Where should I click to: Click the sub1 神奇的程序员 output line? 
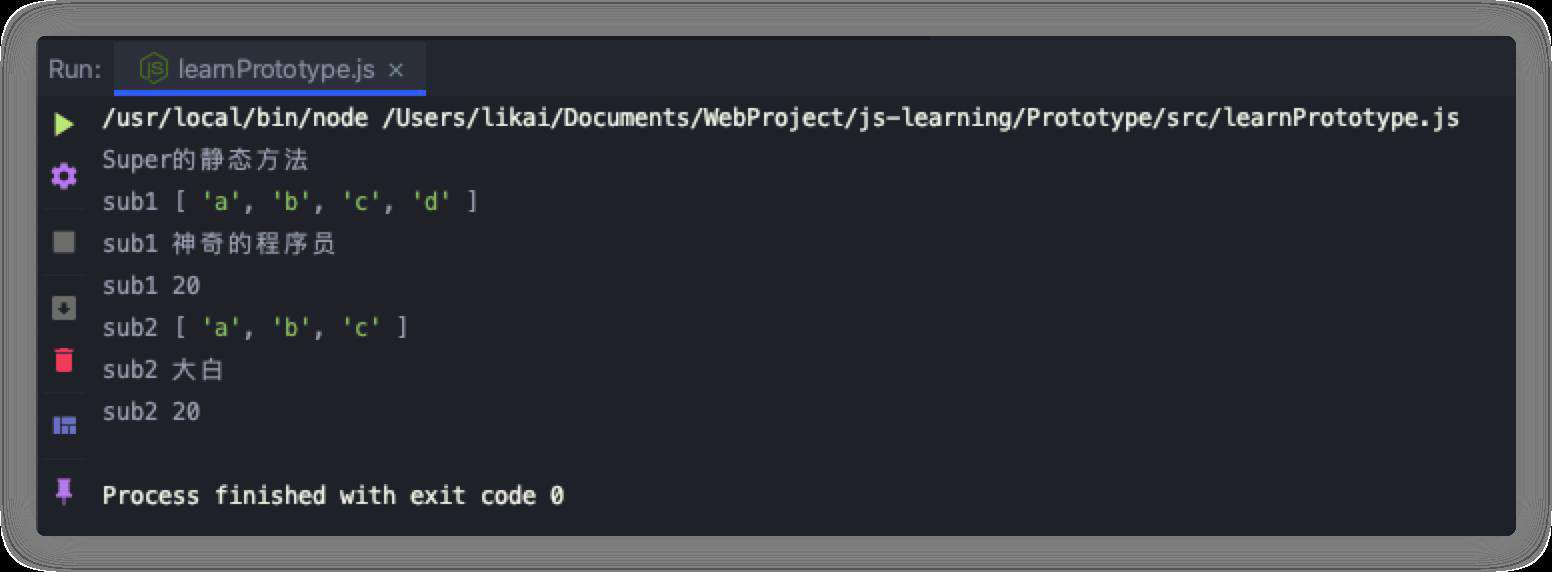click(x=219, y=244)
